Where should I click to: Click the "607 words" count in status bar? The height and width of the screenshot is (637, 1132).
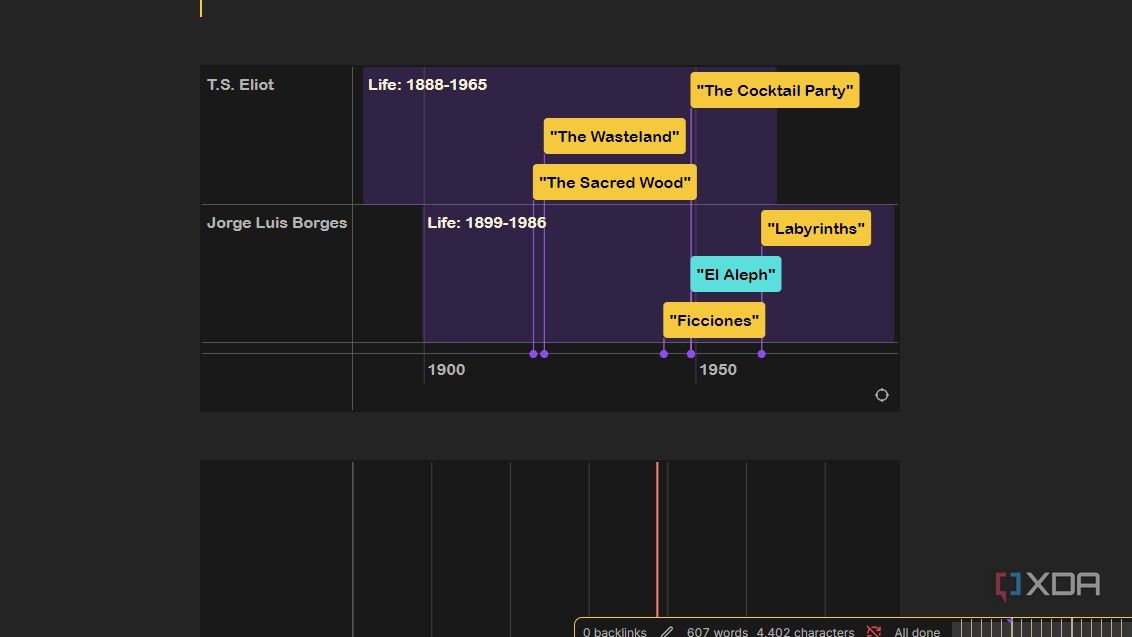pyautogui.click(x=717, y=632)
